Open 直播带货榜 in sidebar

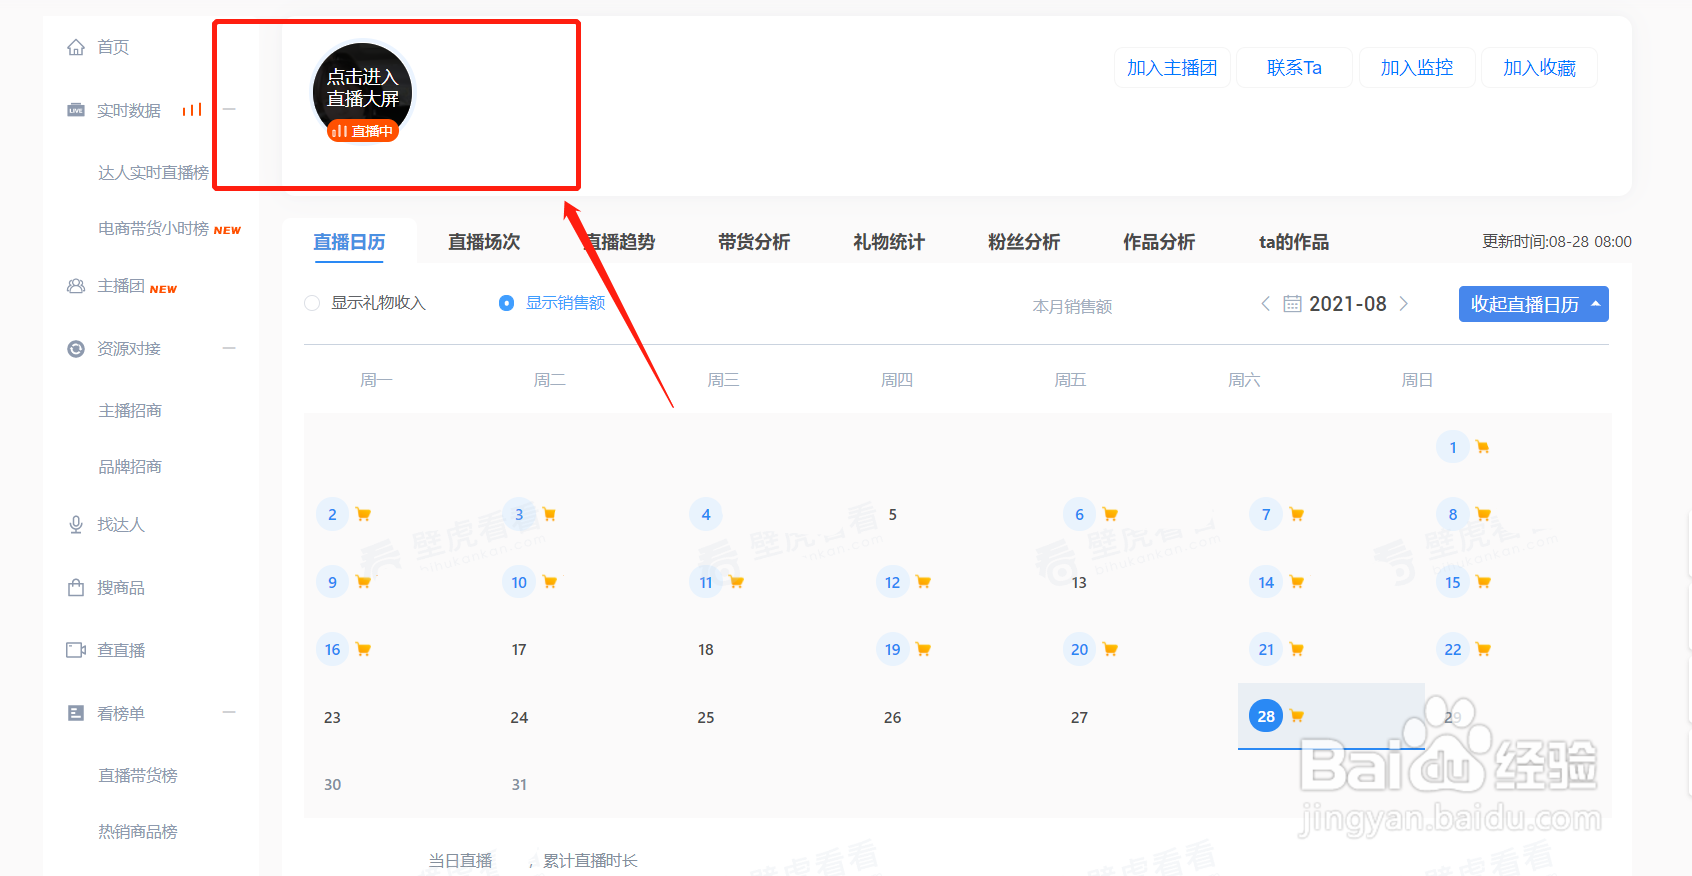tap(138, 776)
